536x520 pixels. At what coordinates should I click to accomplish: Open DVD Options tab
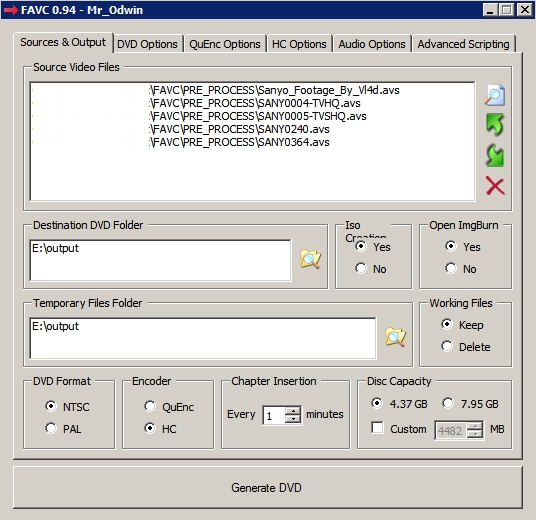(x=147, y=44)
